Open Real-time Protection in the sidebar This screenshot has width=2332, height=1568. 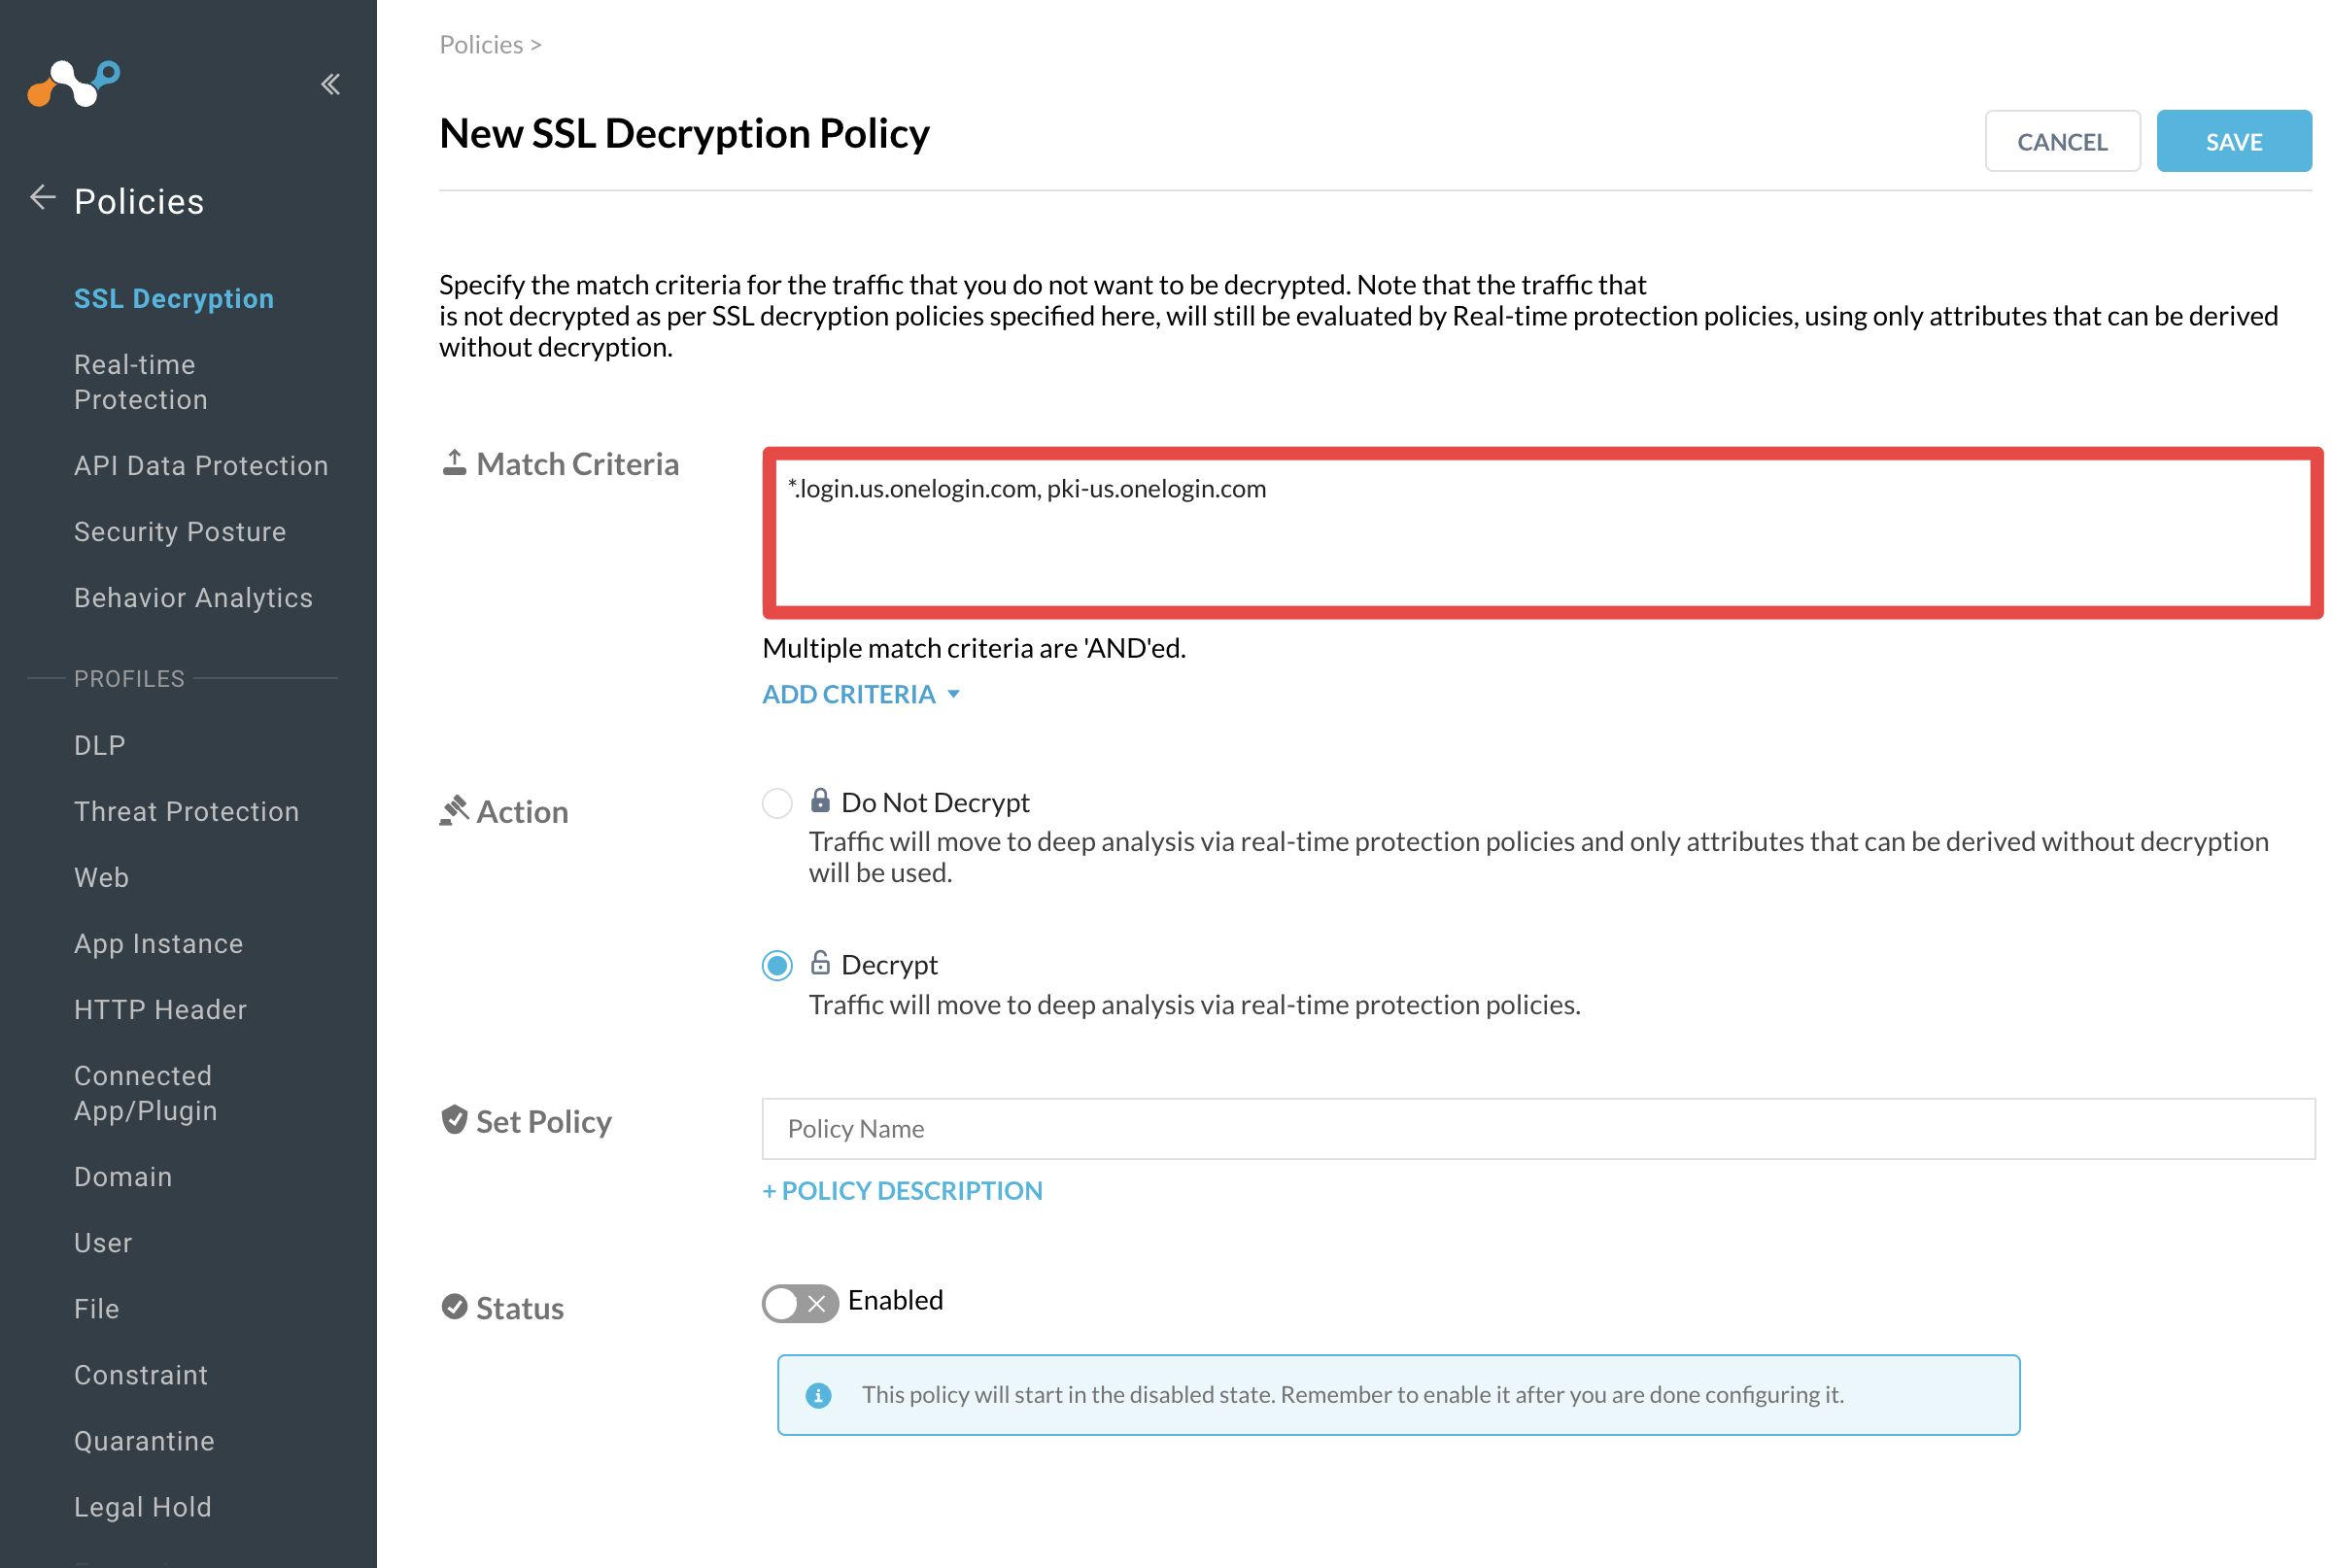click(141, 382)
